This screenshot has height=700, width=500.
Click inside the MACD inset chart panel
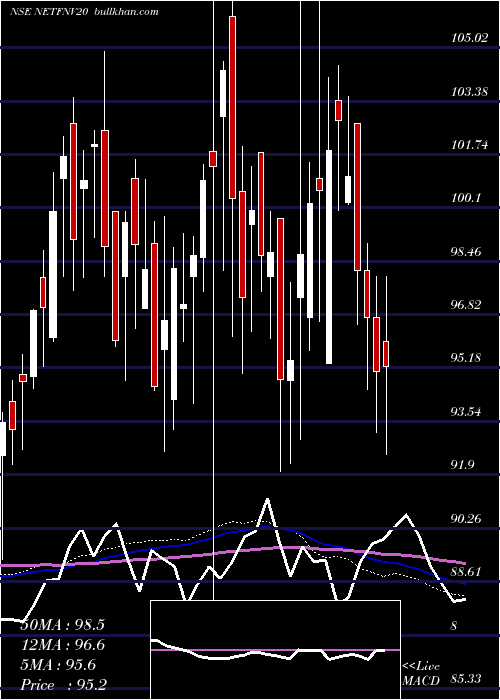[x=275, y=650]
